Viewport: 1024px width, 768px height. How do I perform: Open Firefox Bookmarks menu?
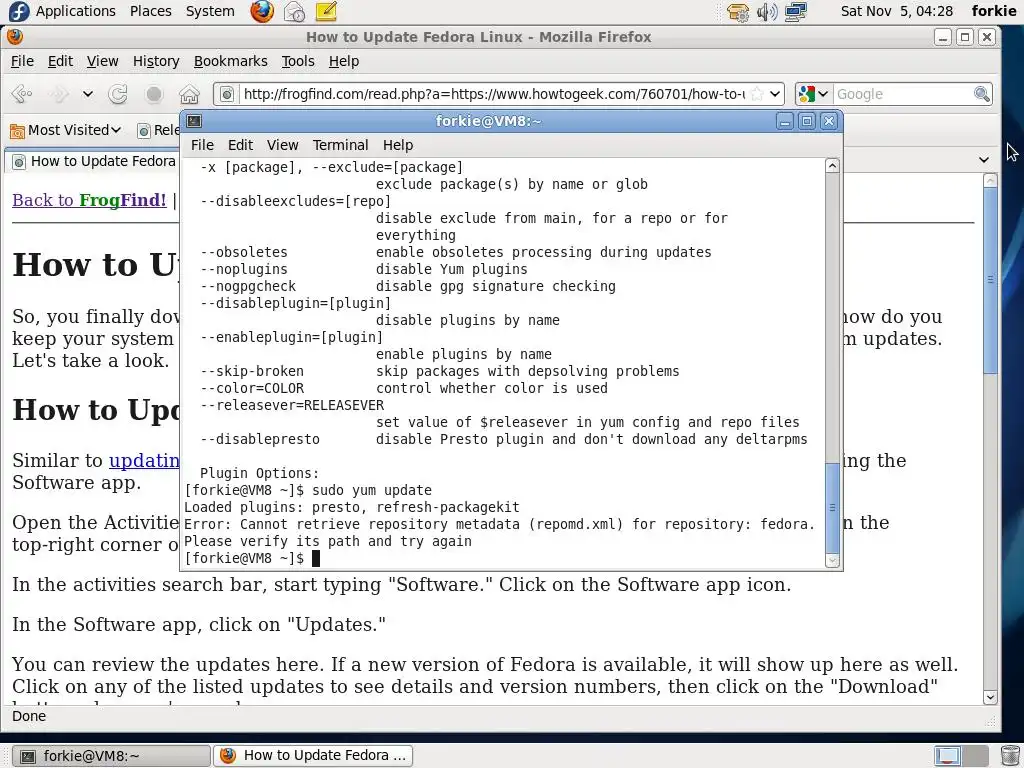click(231, 61)
